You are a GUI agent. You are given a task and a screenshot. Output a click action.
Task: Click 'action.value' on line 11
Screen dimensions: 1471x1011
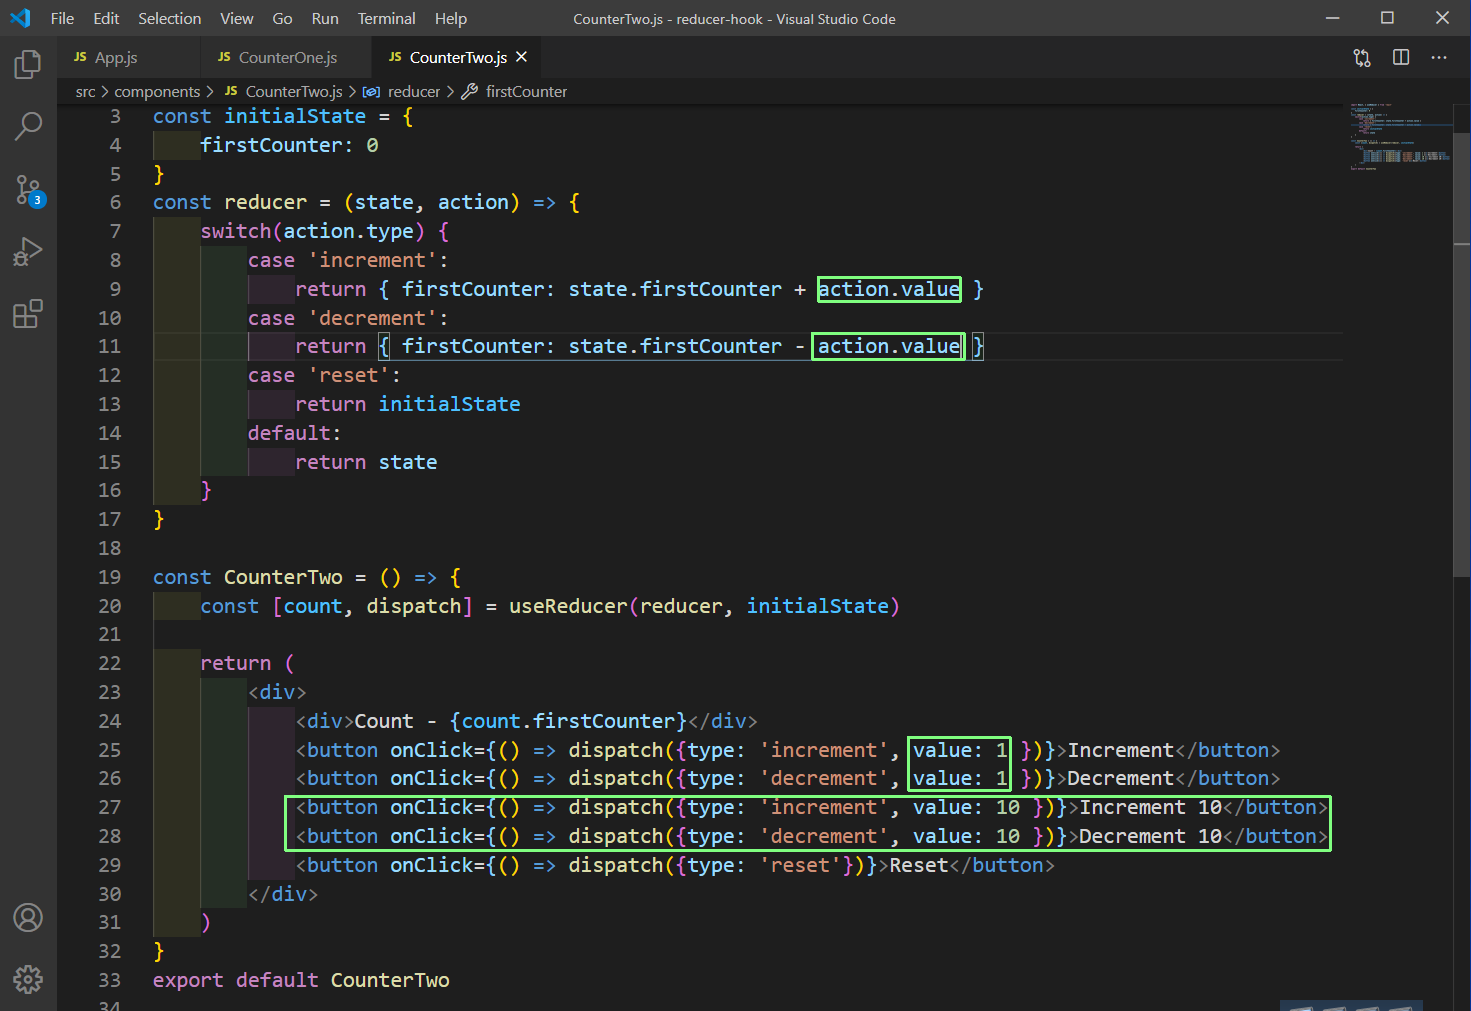click(x=889, y=346)
